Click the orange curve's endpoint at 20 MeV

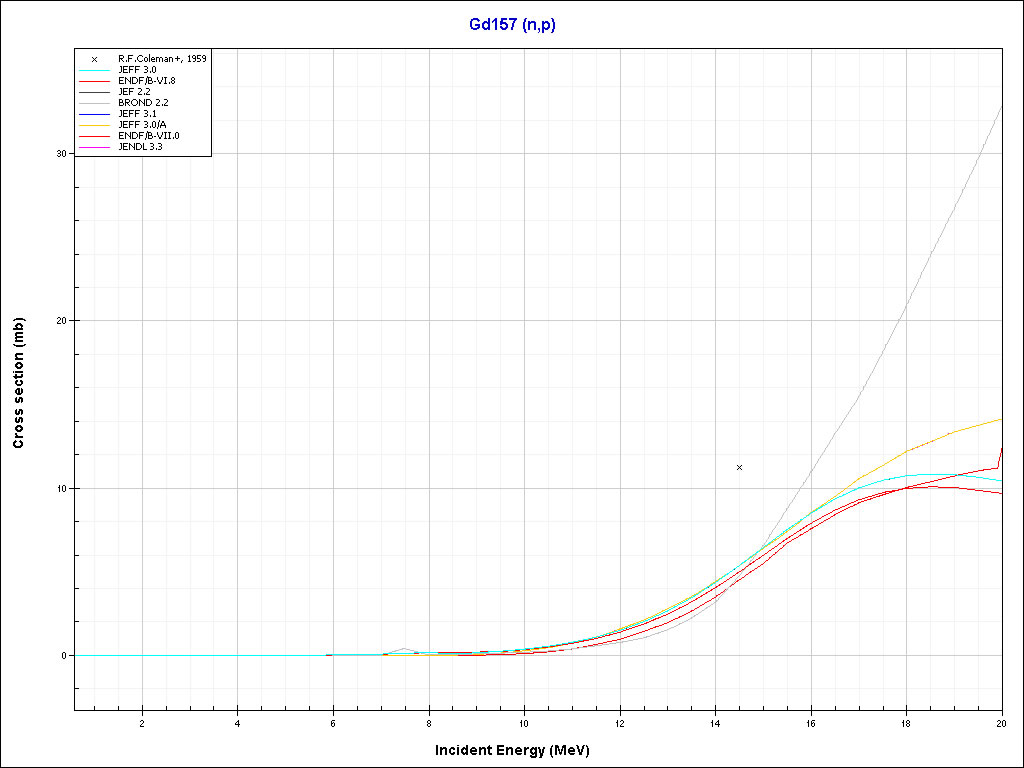point(1000,420)
